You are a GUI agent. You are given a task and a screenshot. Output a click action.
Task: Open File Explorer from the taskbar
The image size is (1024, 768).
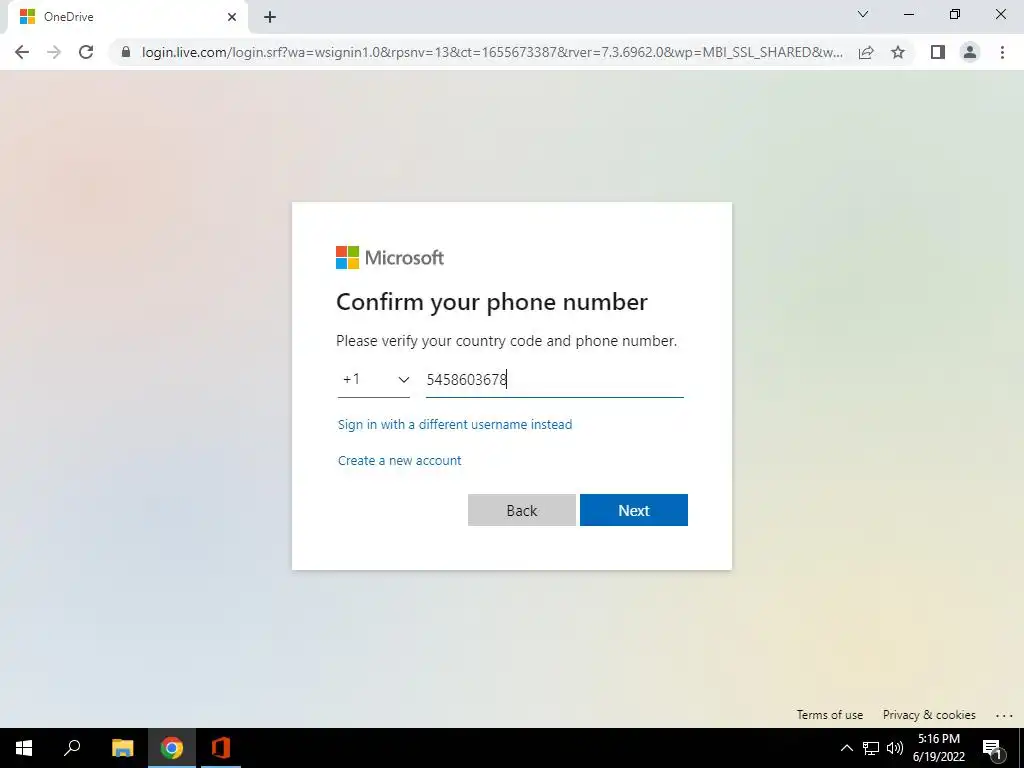tap(122, 748)
